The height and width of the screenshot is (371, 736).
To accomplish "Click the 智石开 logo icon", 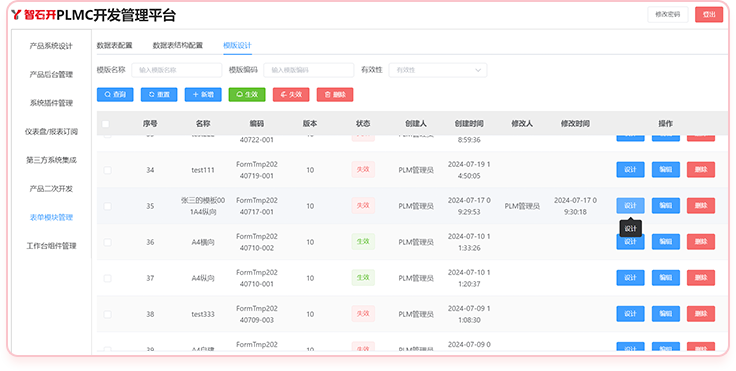I will (16, 15).
